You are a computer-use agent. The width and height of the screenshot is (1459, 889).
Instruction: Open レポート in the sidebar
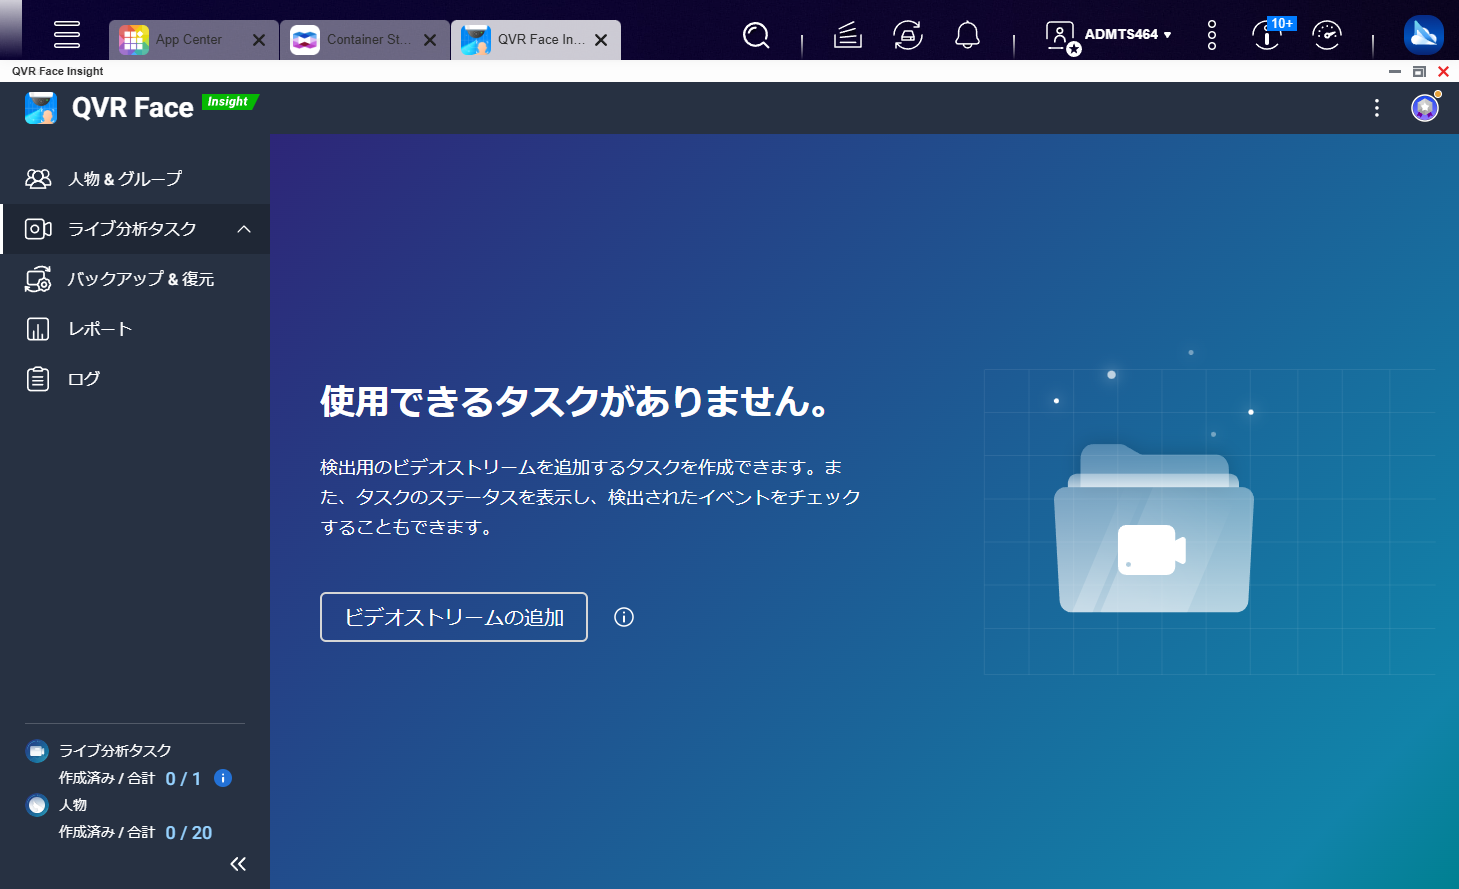tap(135, 329)
